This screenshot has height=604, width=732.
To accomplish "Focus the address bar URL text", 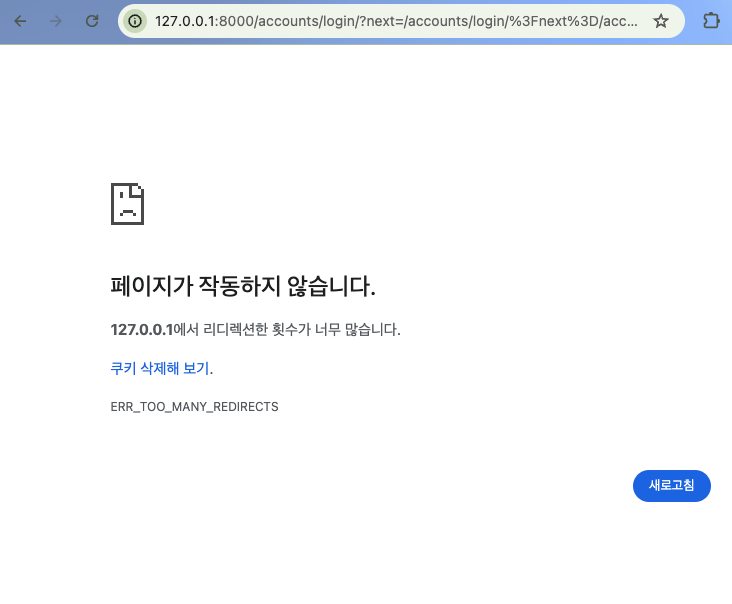I will click(x=396, y=21).
